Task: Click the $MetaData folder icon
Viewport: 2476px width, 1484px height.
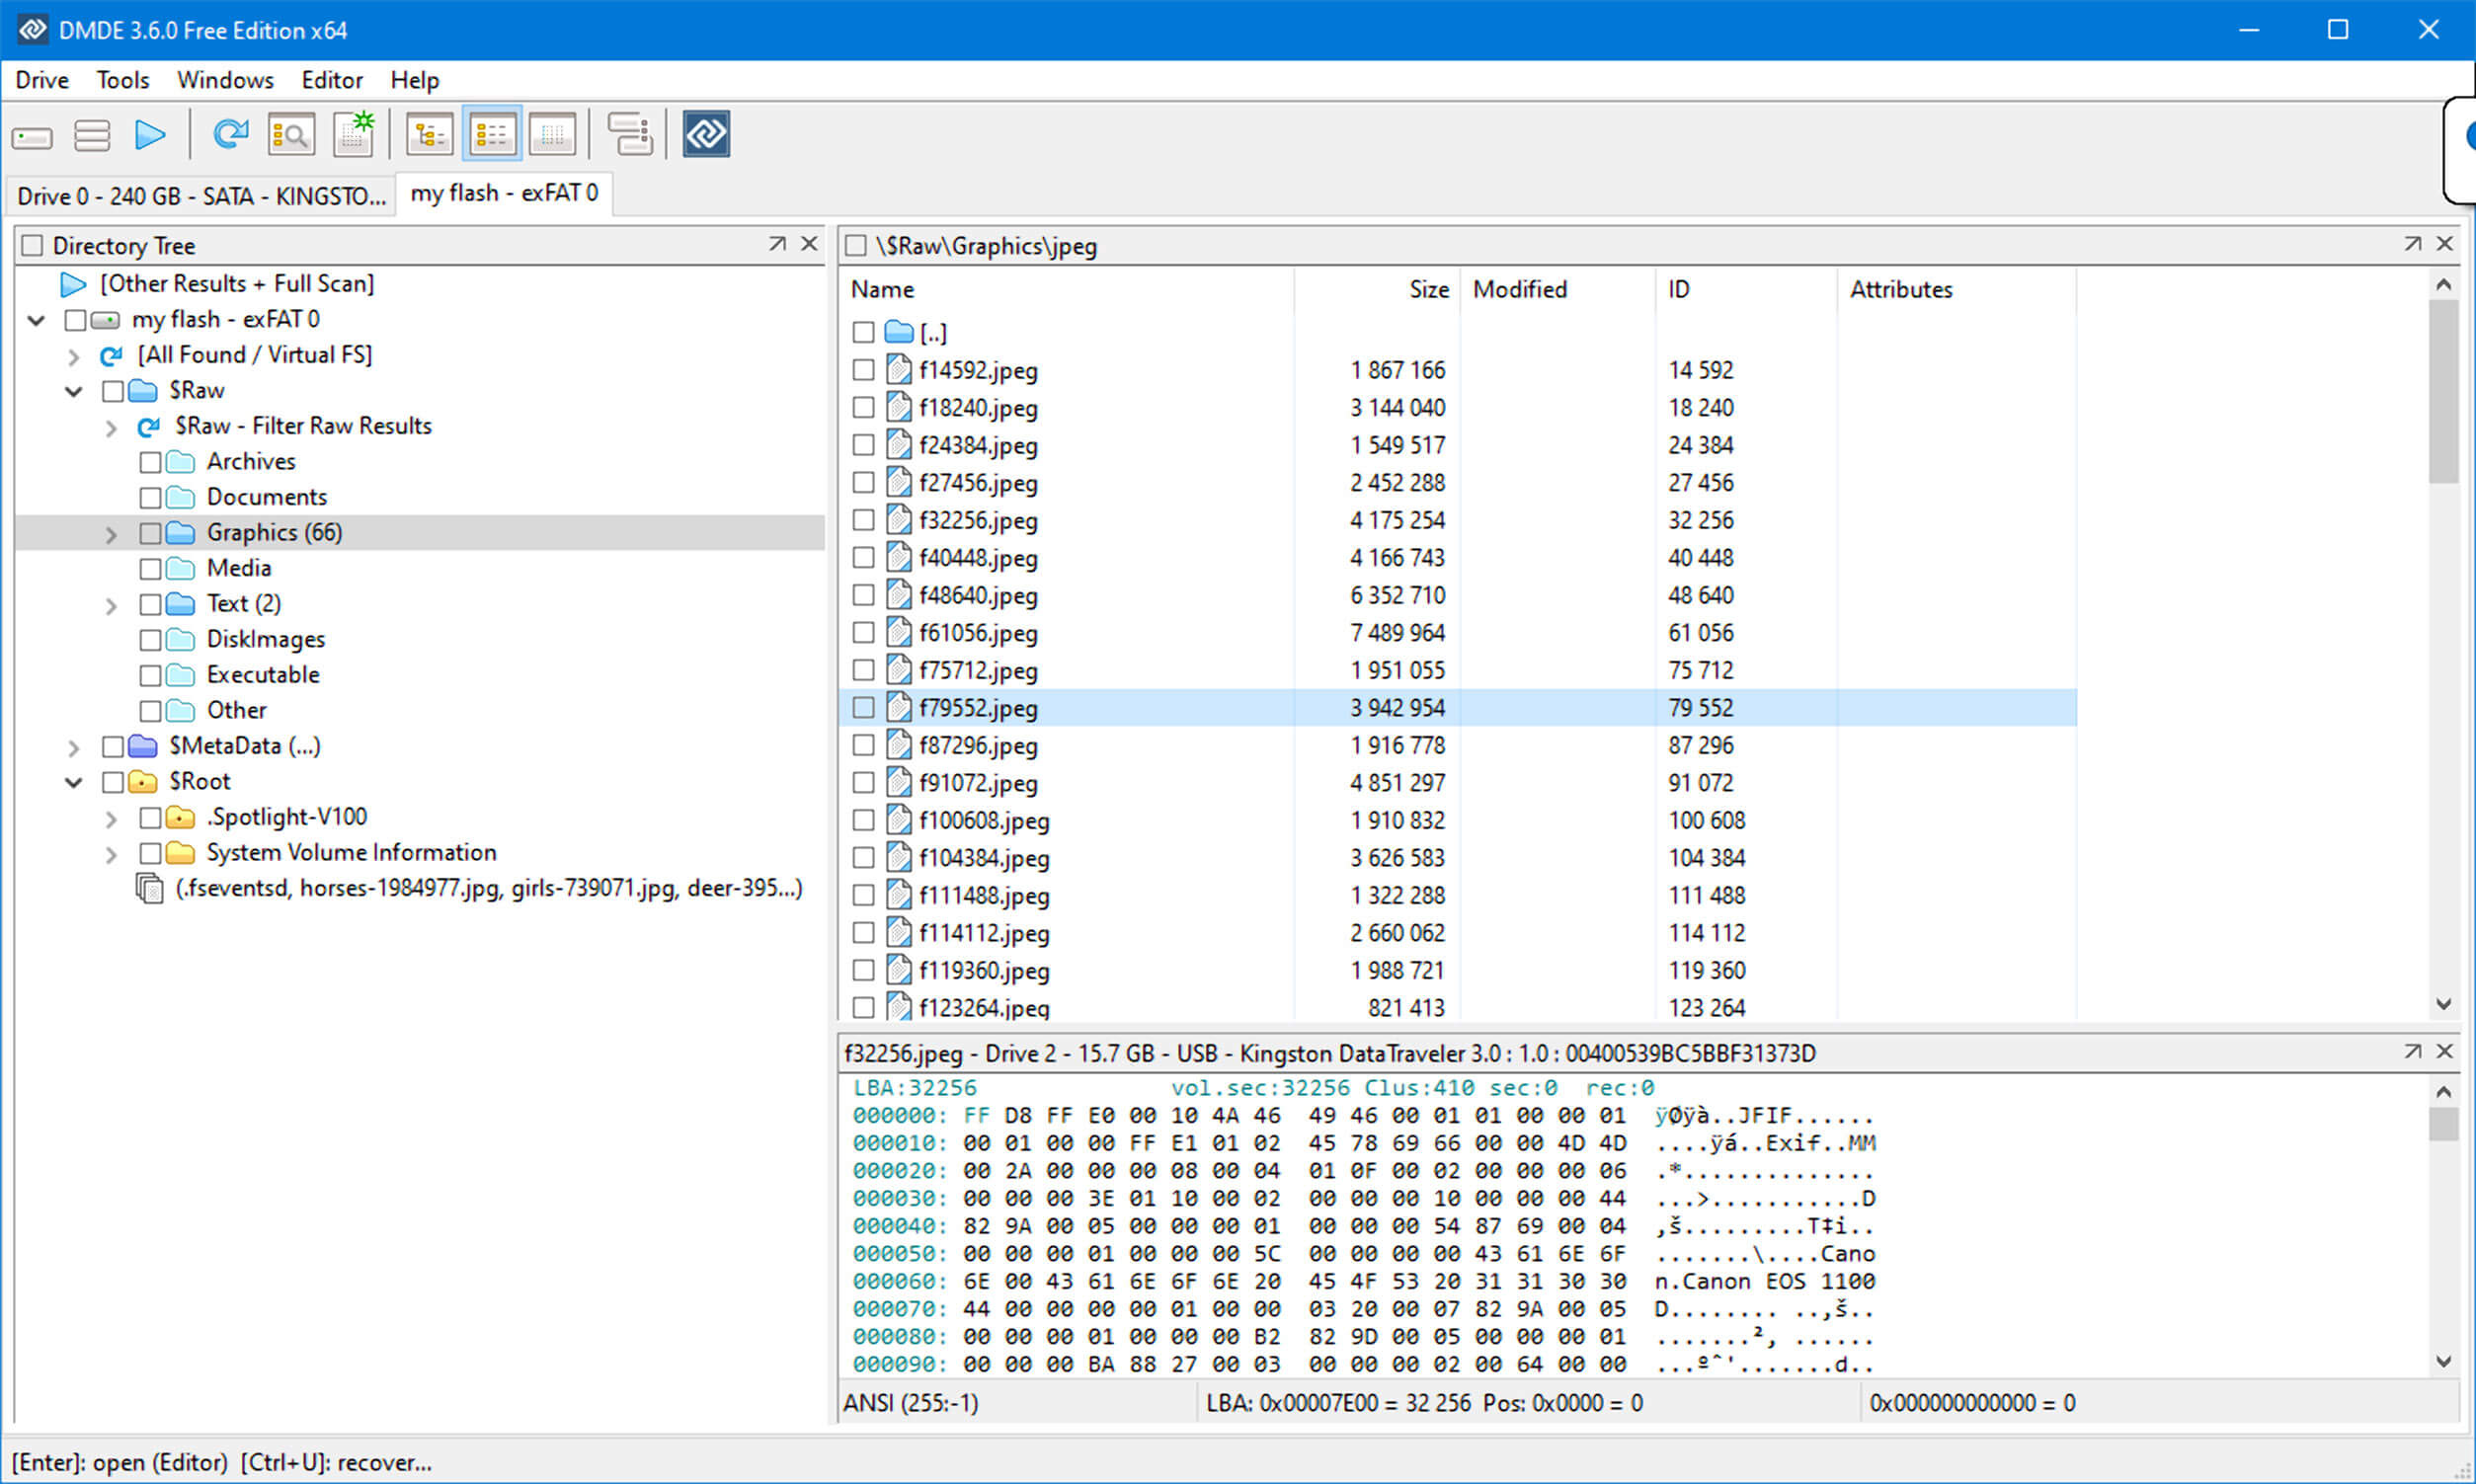Action: point(143,746)
